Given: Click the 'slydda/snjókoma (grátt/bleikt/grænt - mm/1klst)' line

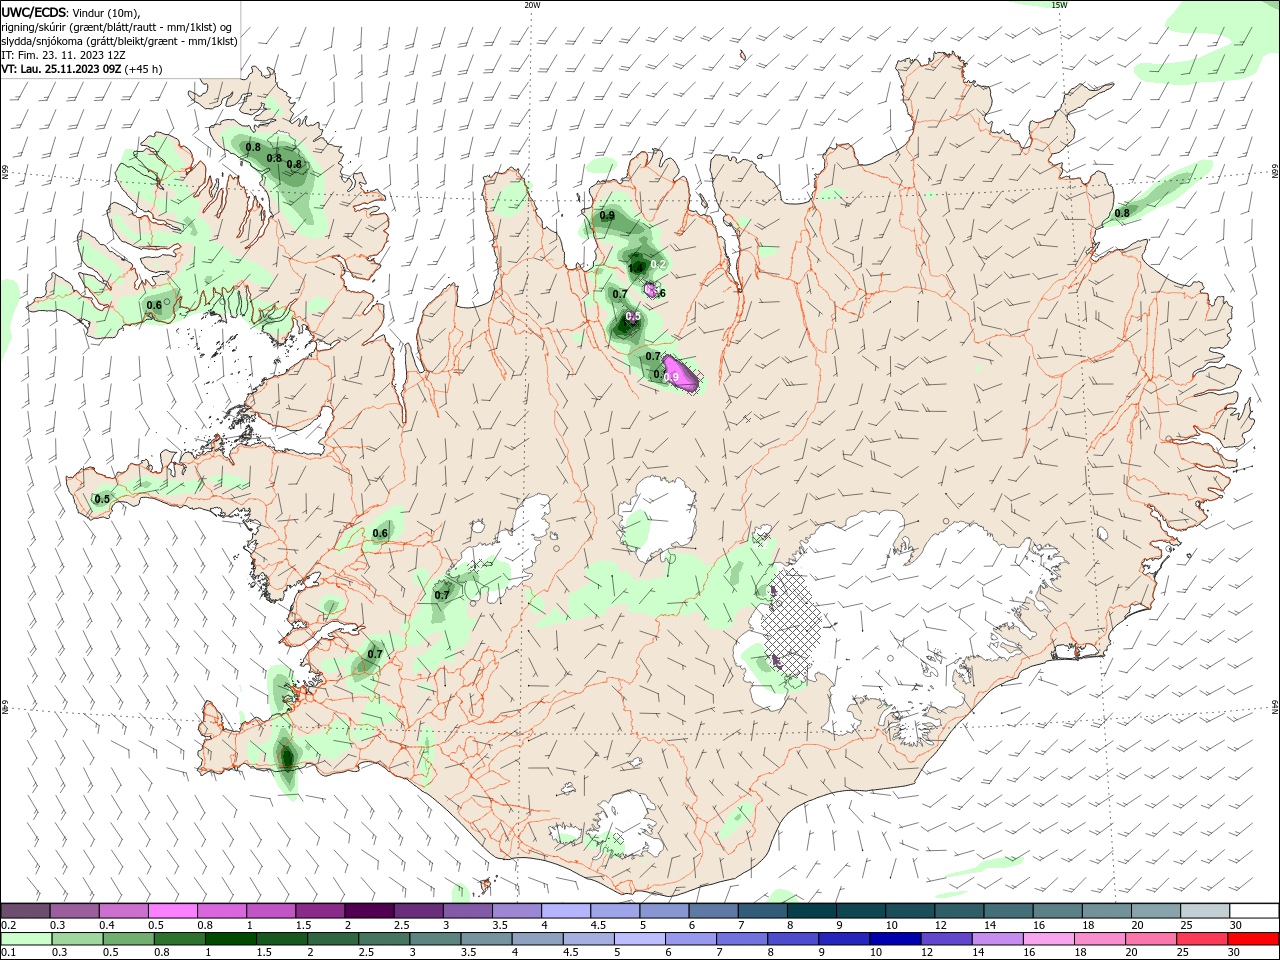Looking at the screenshot, I should (120, 41).
